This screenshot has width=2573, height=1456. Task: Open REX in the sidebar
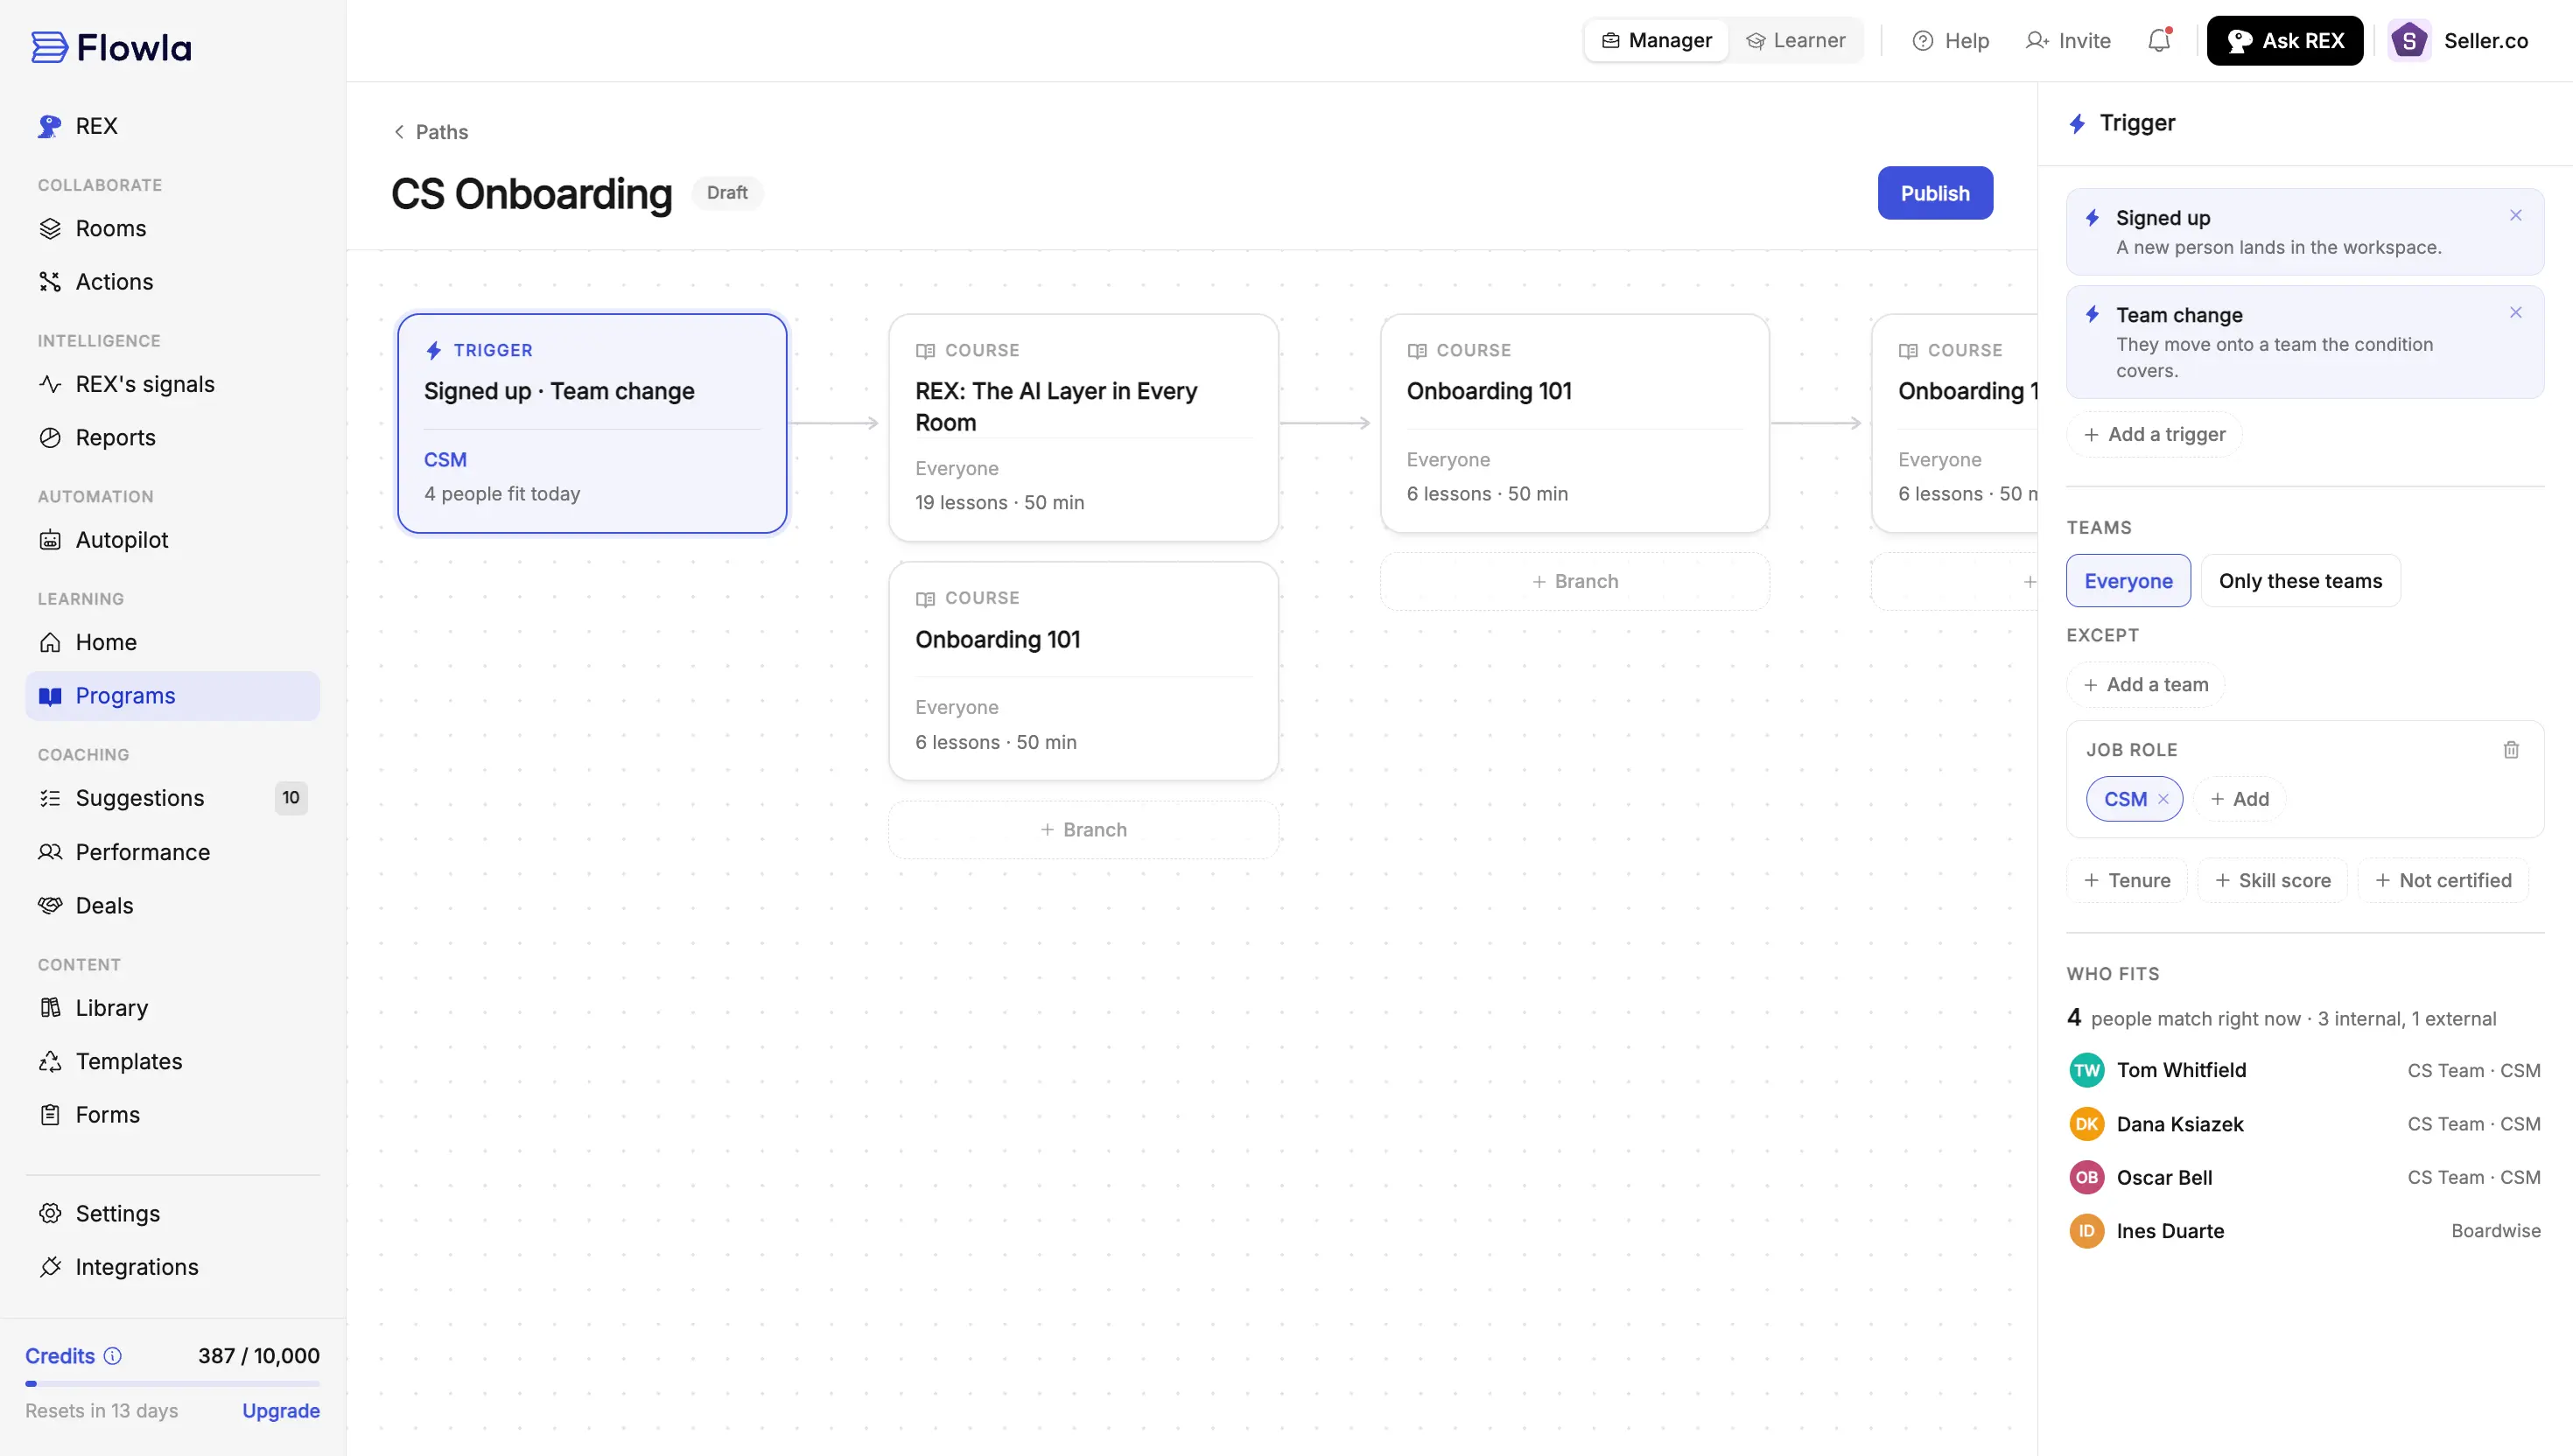pyautogui.click(x=172, y=126)
